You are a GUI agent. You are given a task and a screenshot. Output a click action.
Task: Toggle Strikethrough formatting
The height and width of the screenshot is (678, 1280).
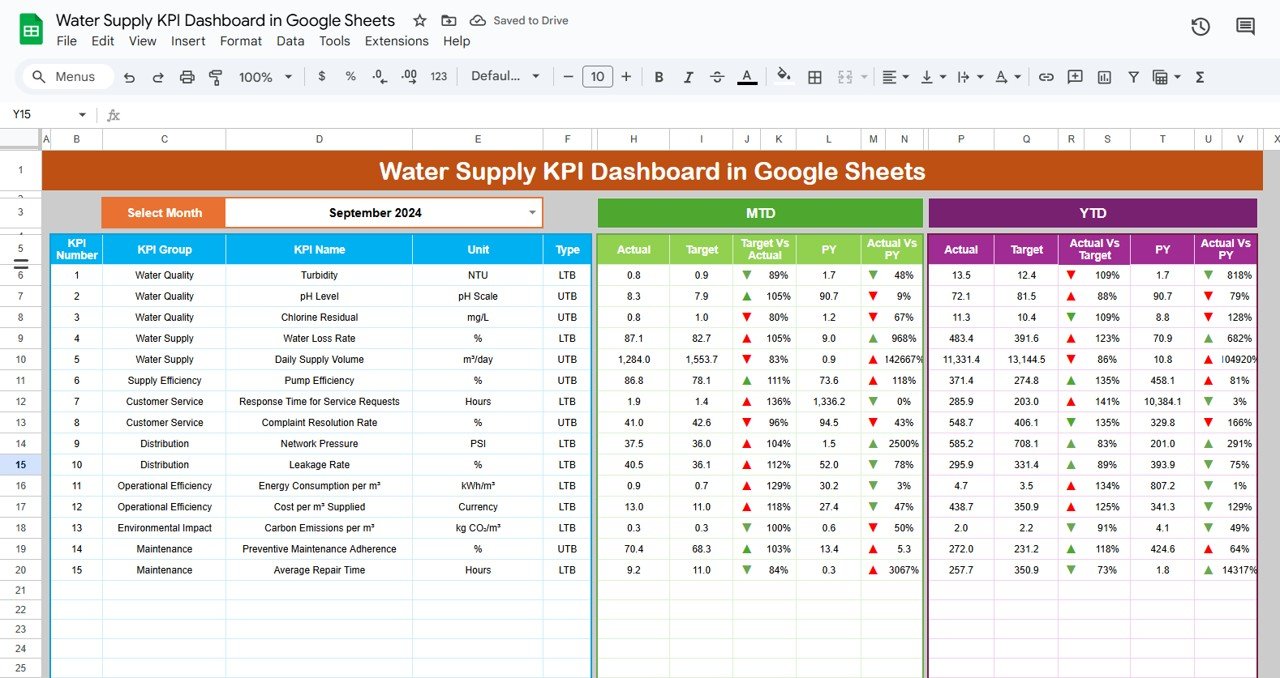click(x=717, y=77)
